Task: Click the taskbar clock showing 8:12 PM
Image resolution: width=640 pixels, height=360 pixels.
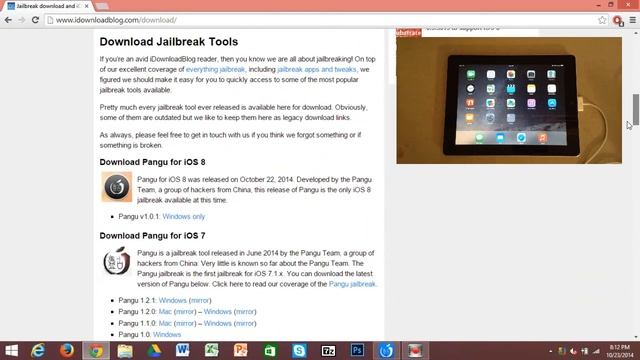Action: pos(620,351)
